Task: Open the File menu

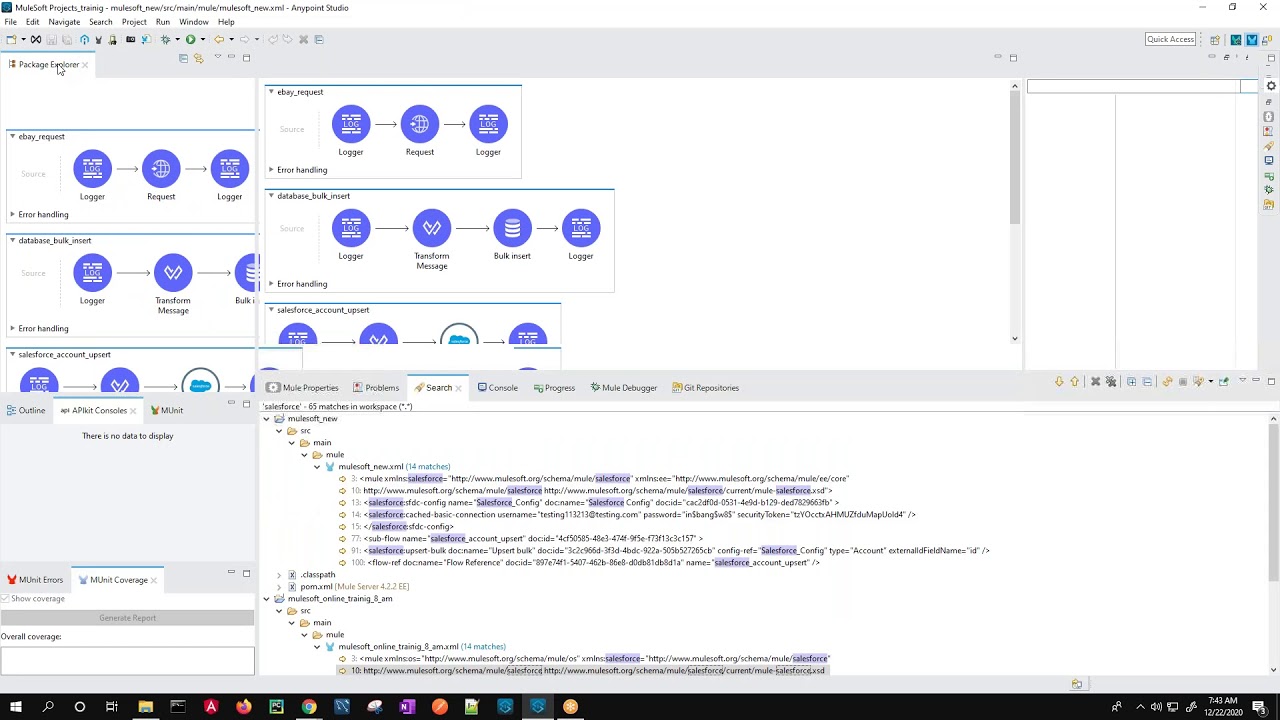Action: pos(10,22)
